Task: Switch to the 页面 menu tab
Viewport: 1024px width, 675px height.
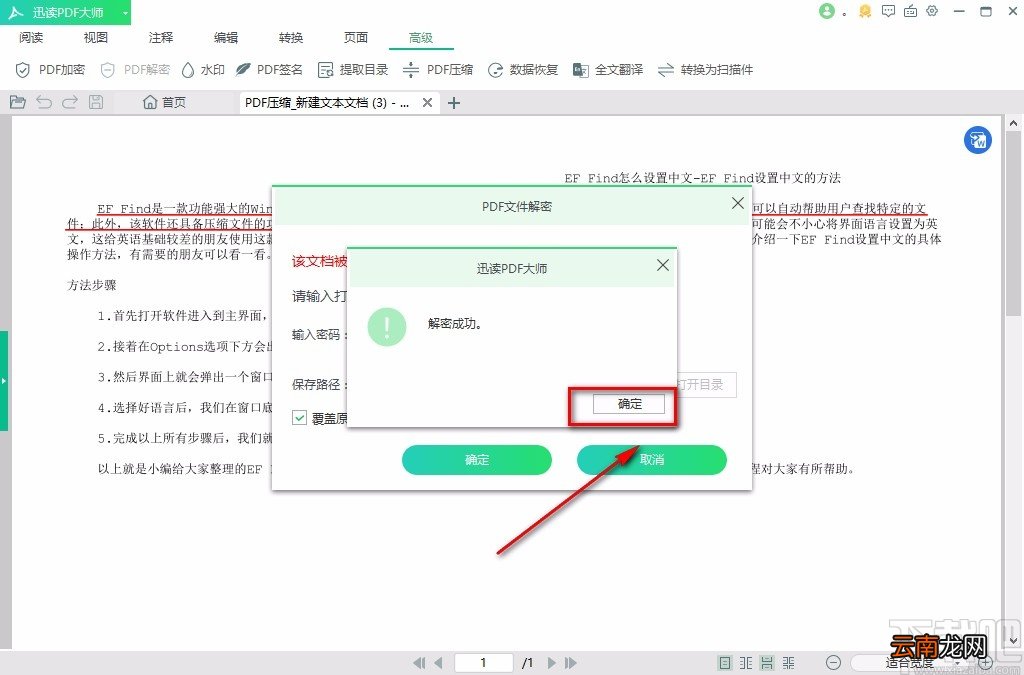Action: pyautogui.click(x=356, y=37)
